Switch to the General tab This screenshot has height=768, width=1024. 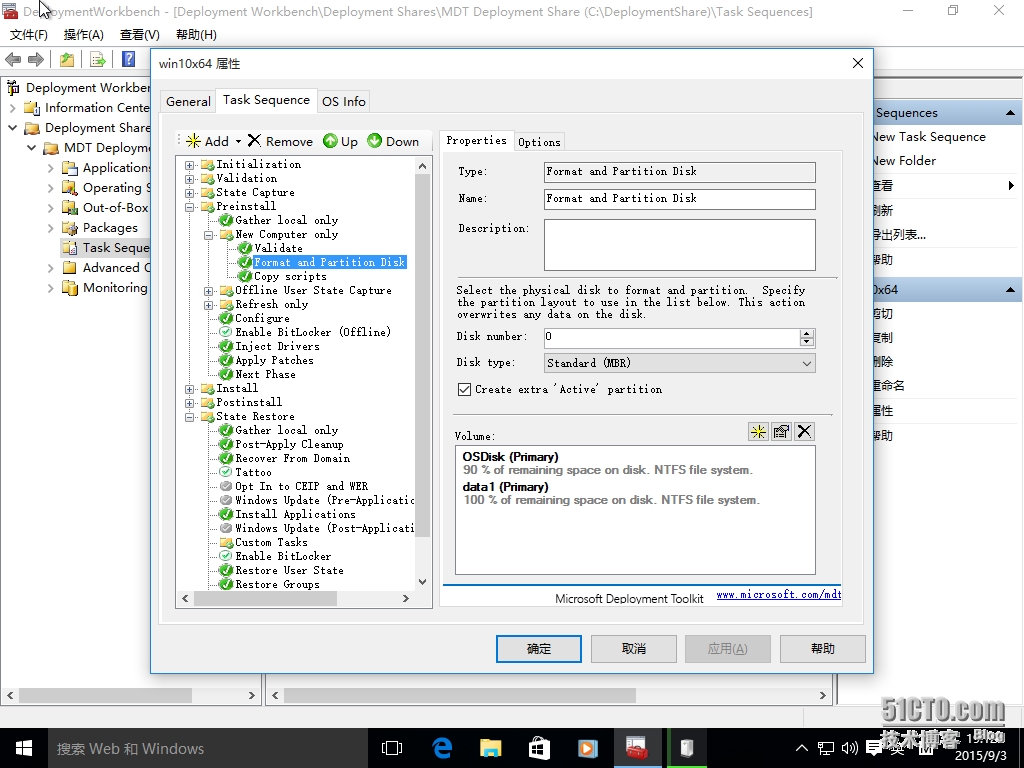pos(188,101)
